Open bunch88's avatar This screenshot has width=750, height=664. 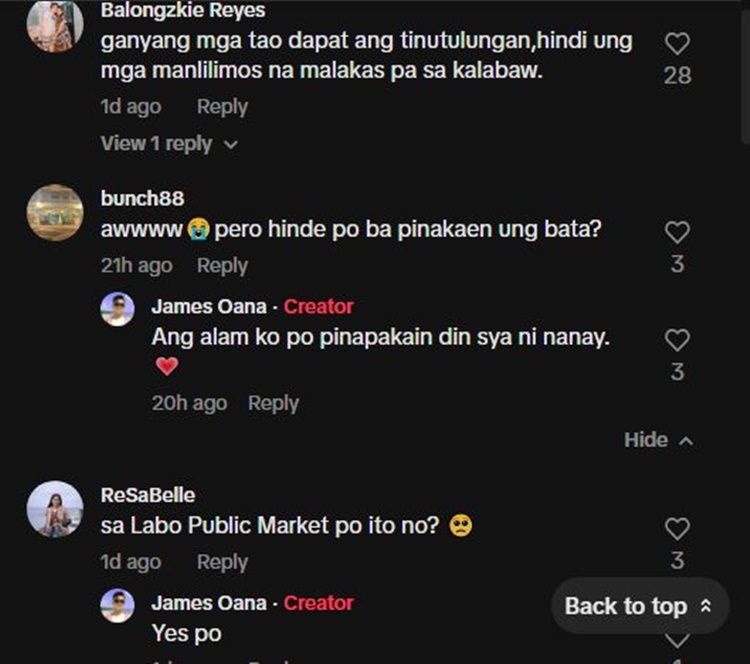coord(55,212)
